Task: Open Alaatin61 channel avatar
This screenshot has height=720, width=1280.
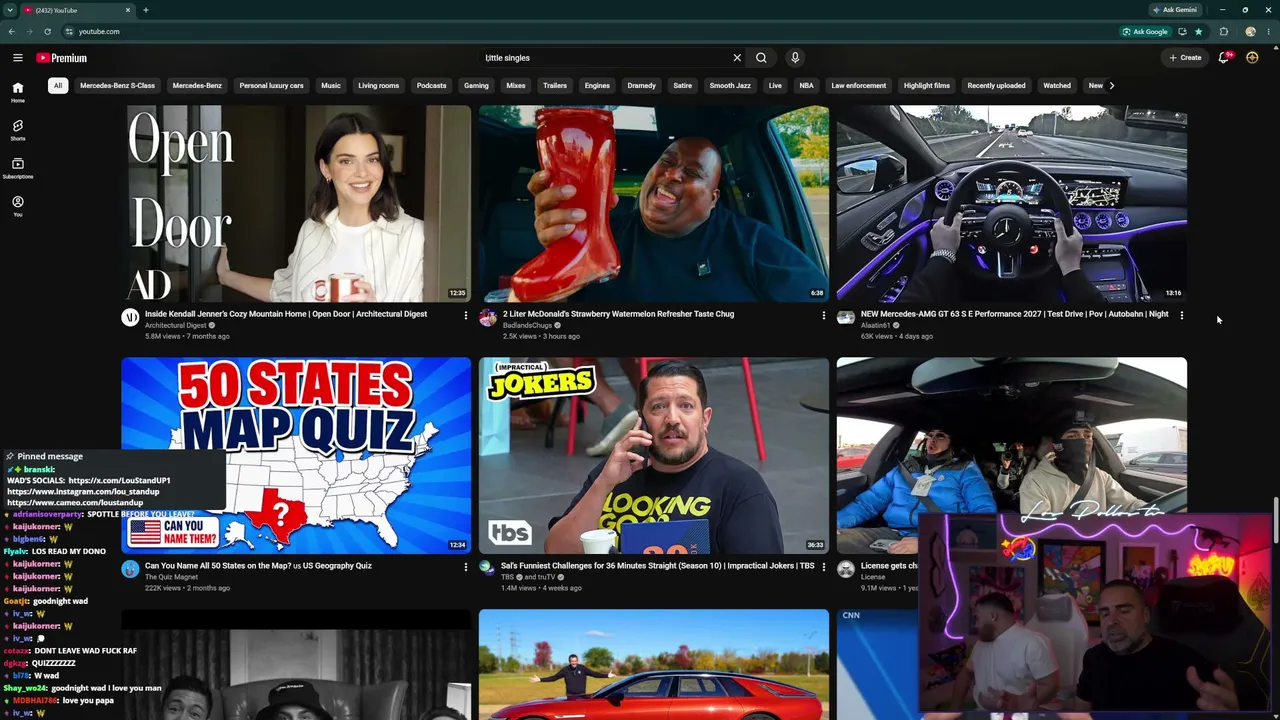Action: tap(846, 318)
